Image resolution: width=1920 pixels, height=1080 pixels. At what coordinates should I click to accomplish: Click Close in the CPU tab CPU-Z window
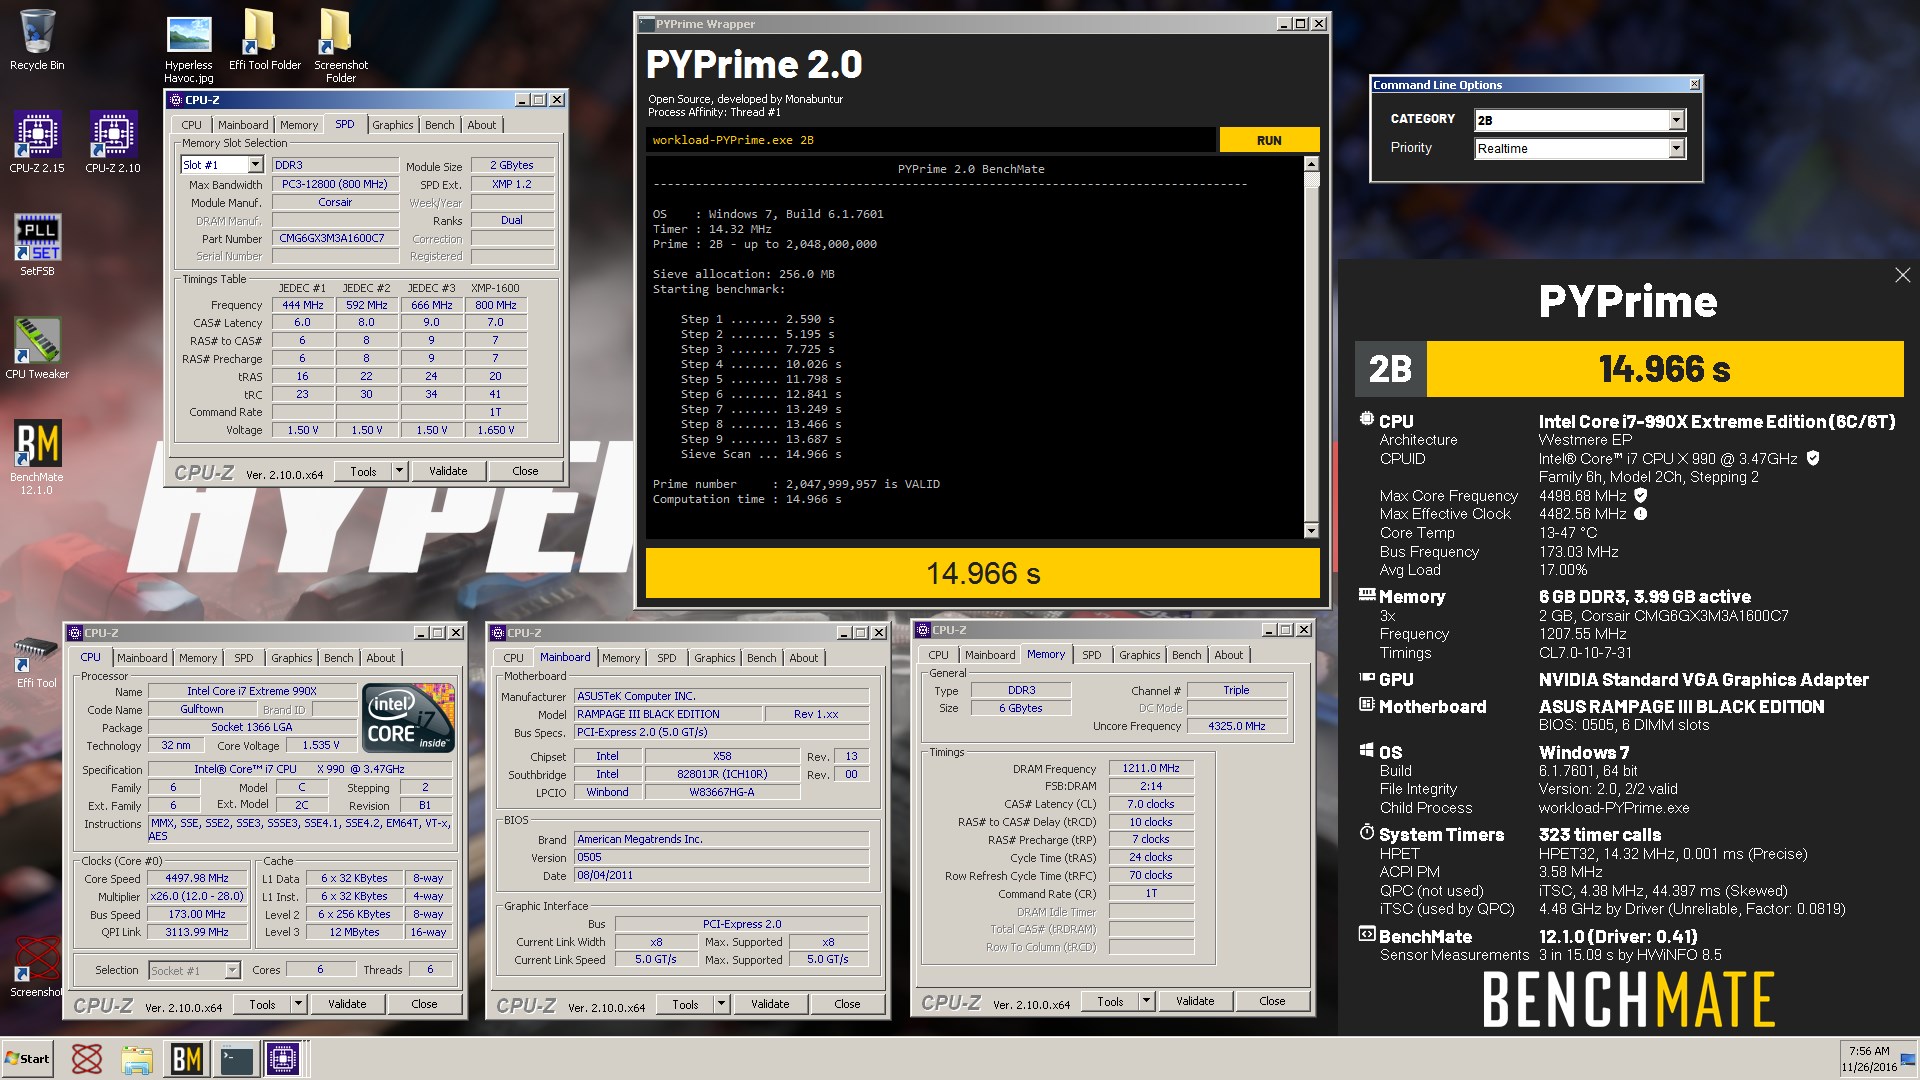tap(424, 1004)
